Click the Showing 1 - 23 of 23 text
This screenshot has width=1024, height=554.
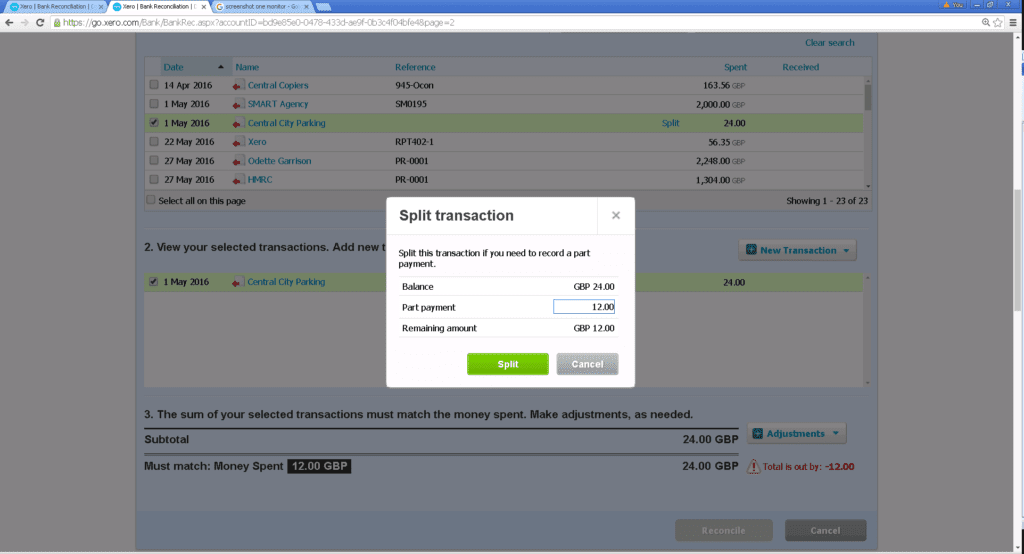(x=827, y=201)
